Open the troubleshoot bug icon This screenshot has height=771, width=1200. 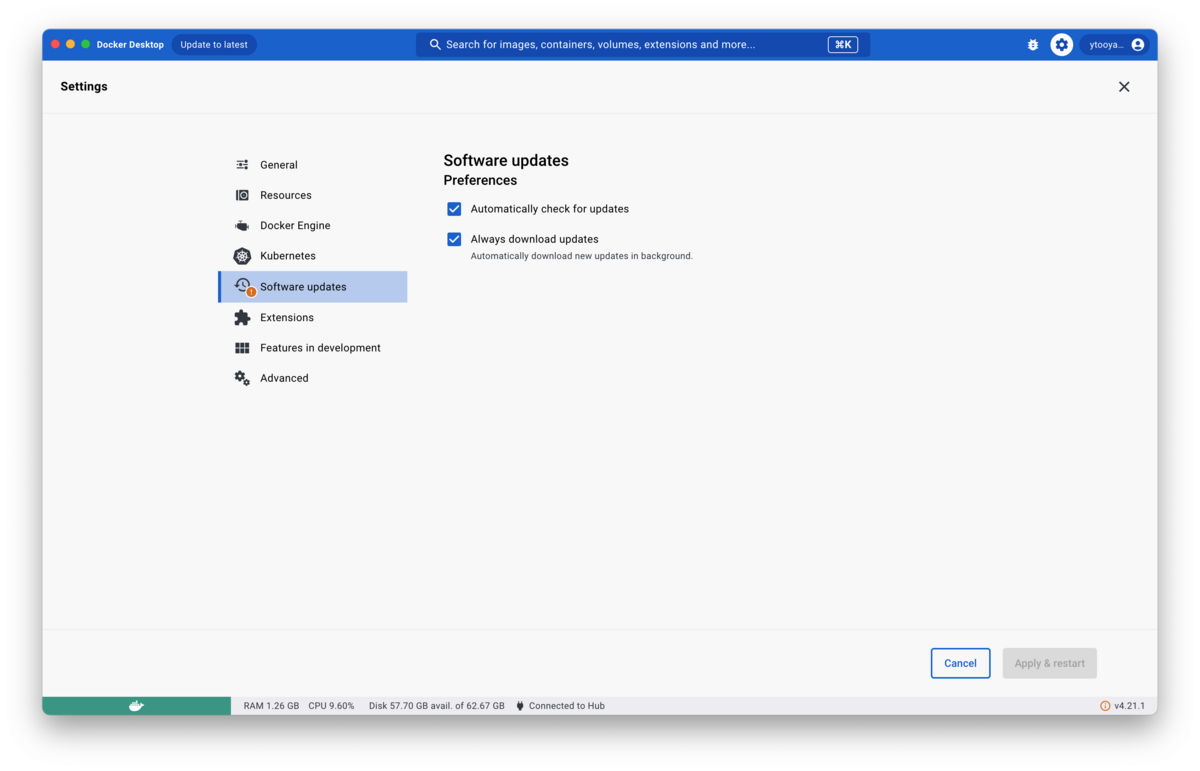click(x=1033, y=45)
